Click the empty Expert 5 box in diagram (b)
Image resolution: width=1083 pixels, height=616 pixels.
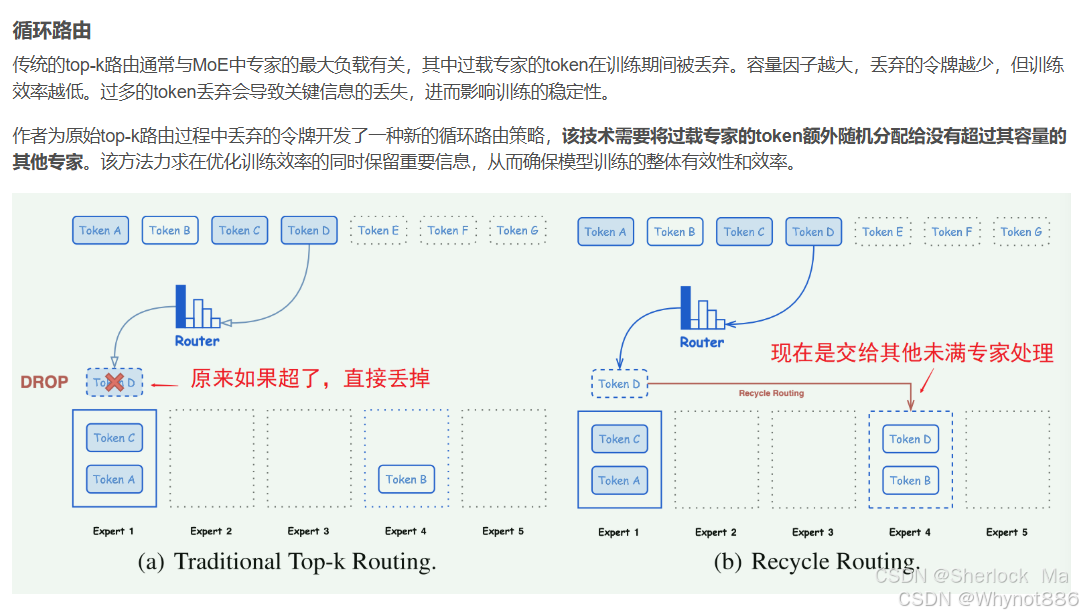tap(1008, 460)
